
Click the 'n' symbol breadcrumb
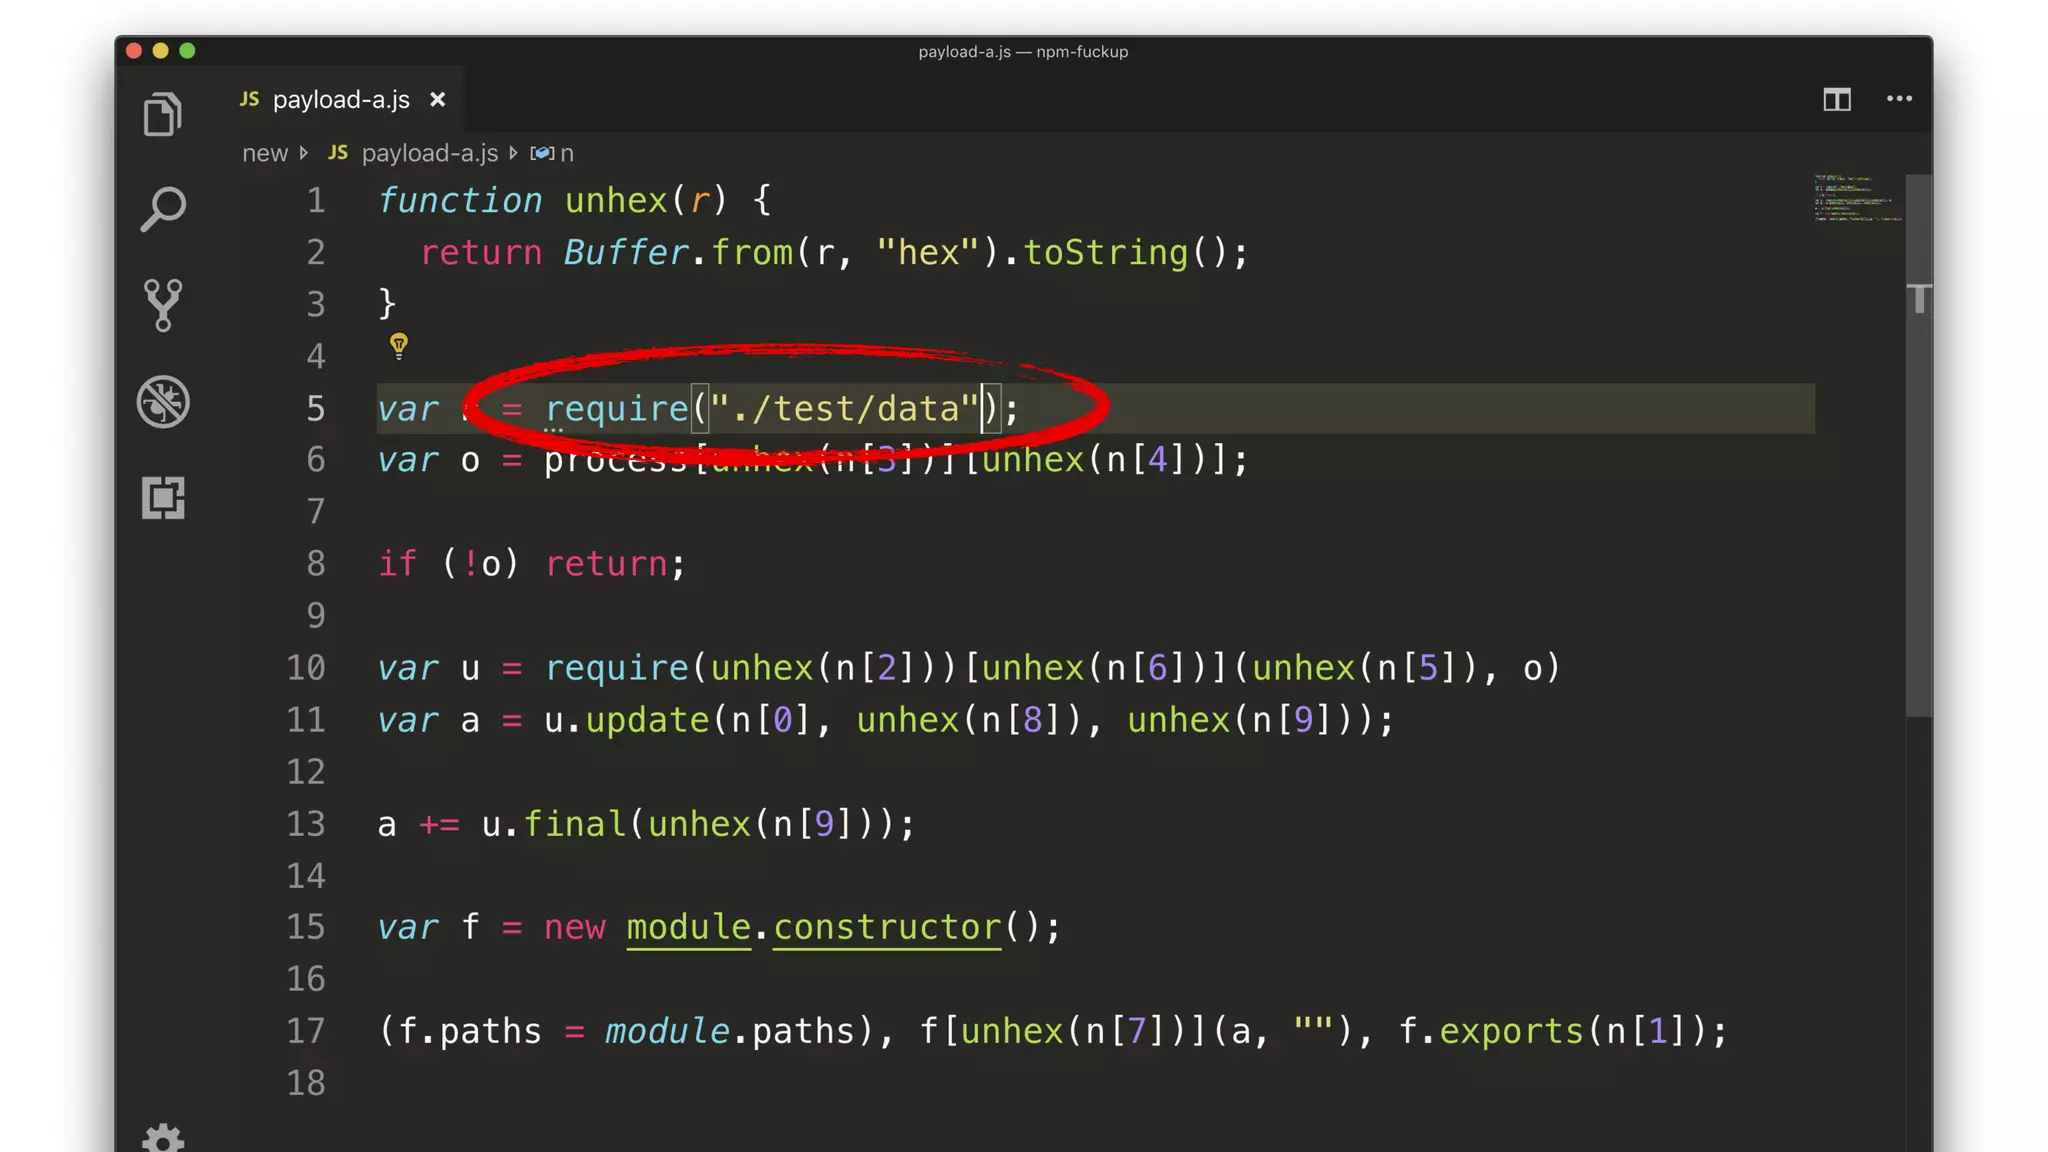point(566,153)
